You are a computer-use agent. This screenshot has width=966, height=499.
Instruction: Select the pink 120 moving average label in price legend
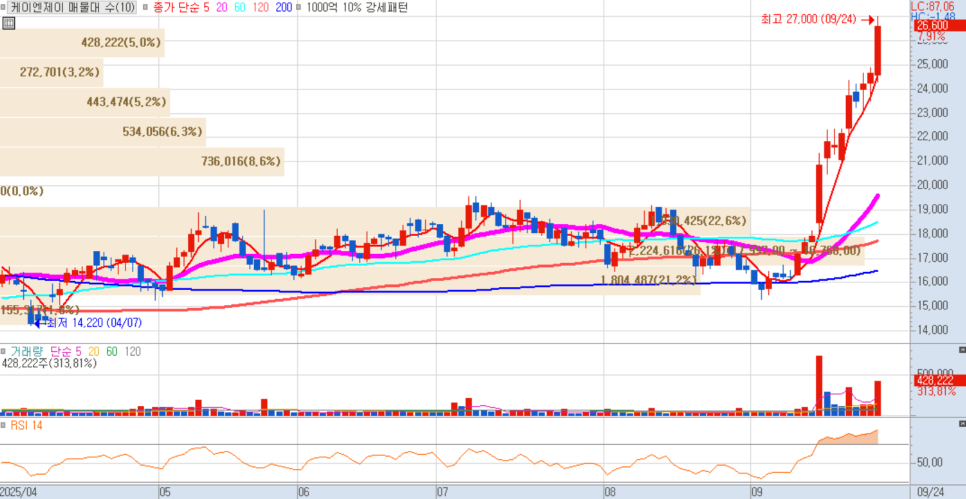259,8
